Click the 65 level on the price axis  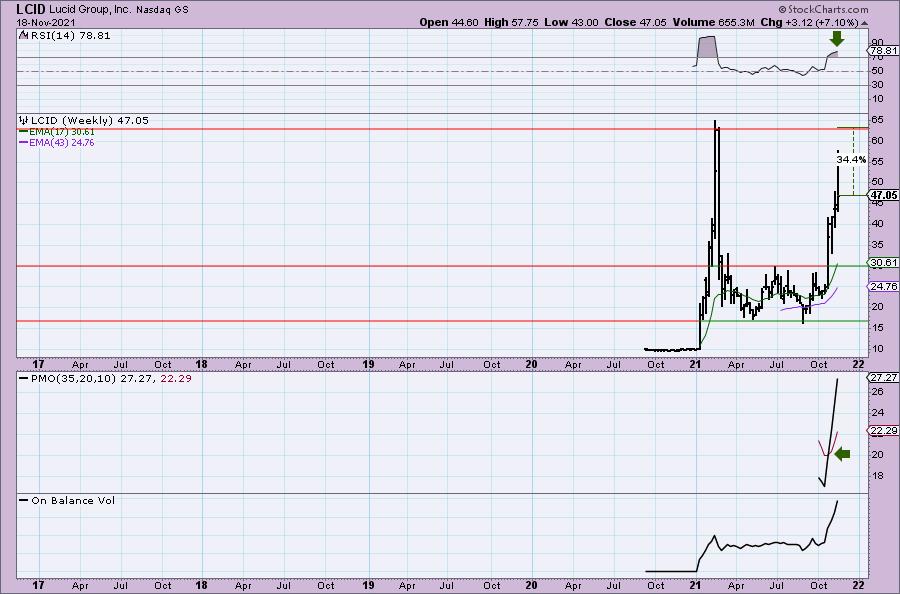tap(876, 120)
